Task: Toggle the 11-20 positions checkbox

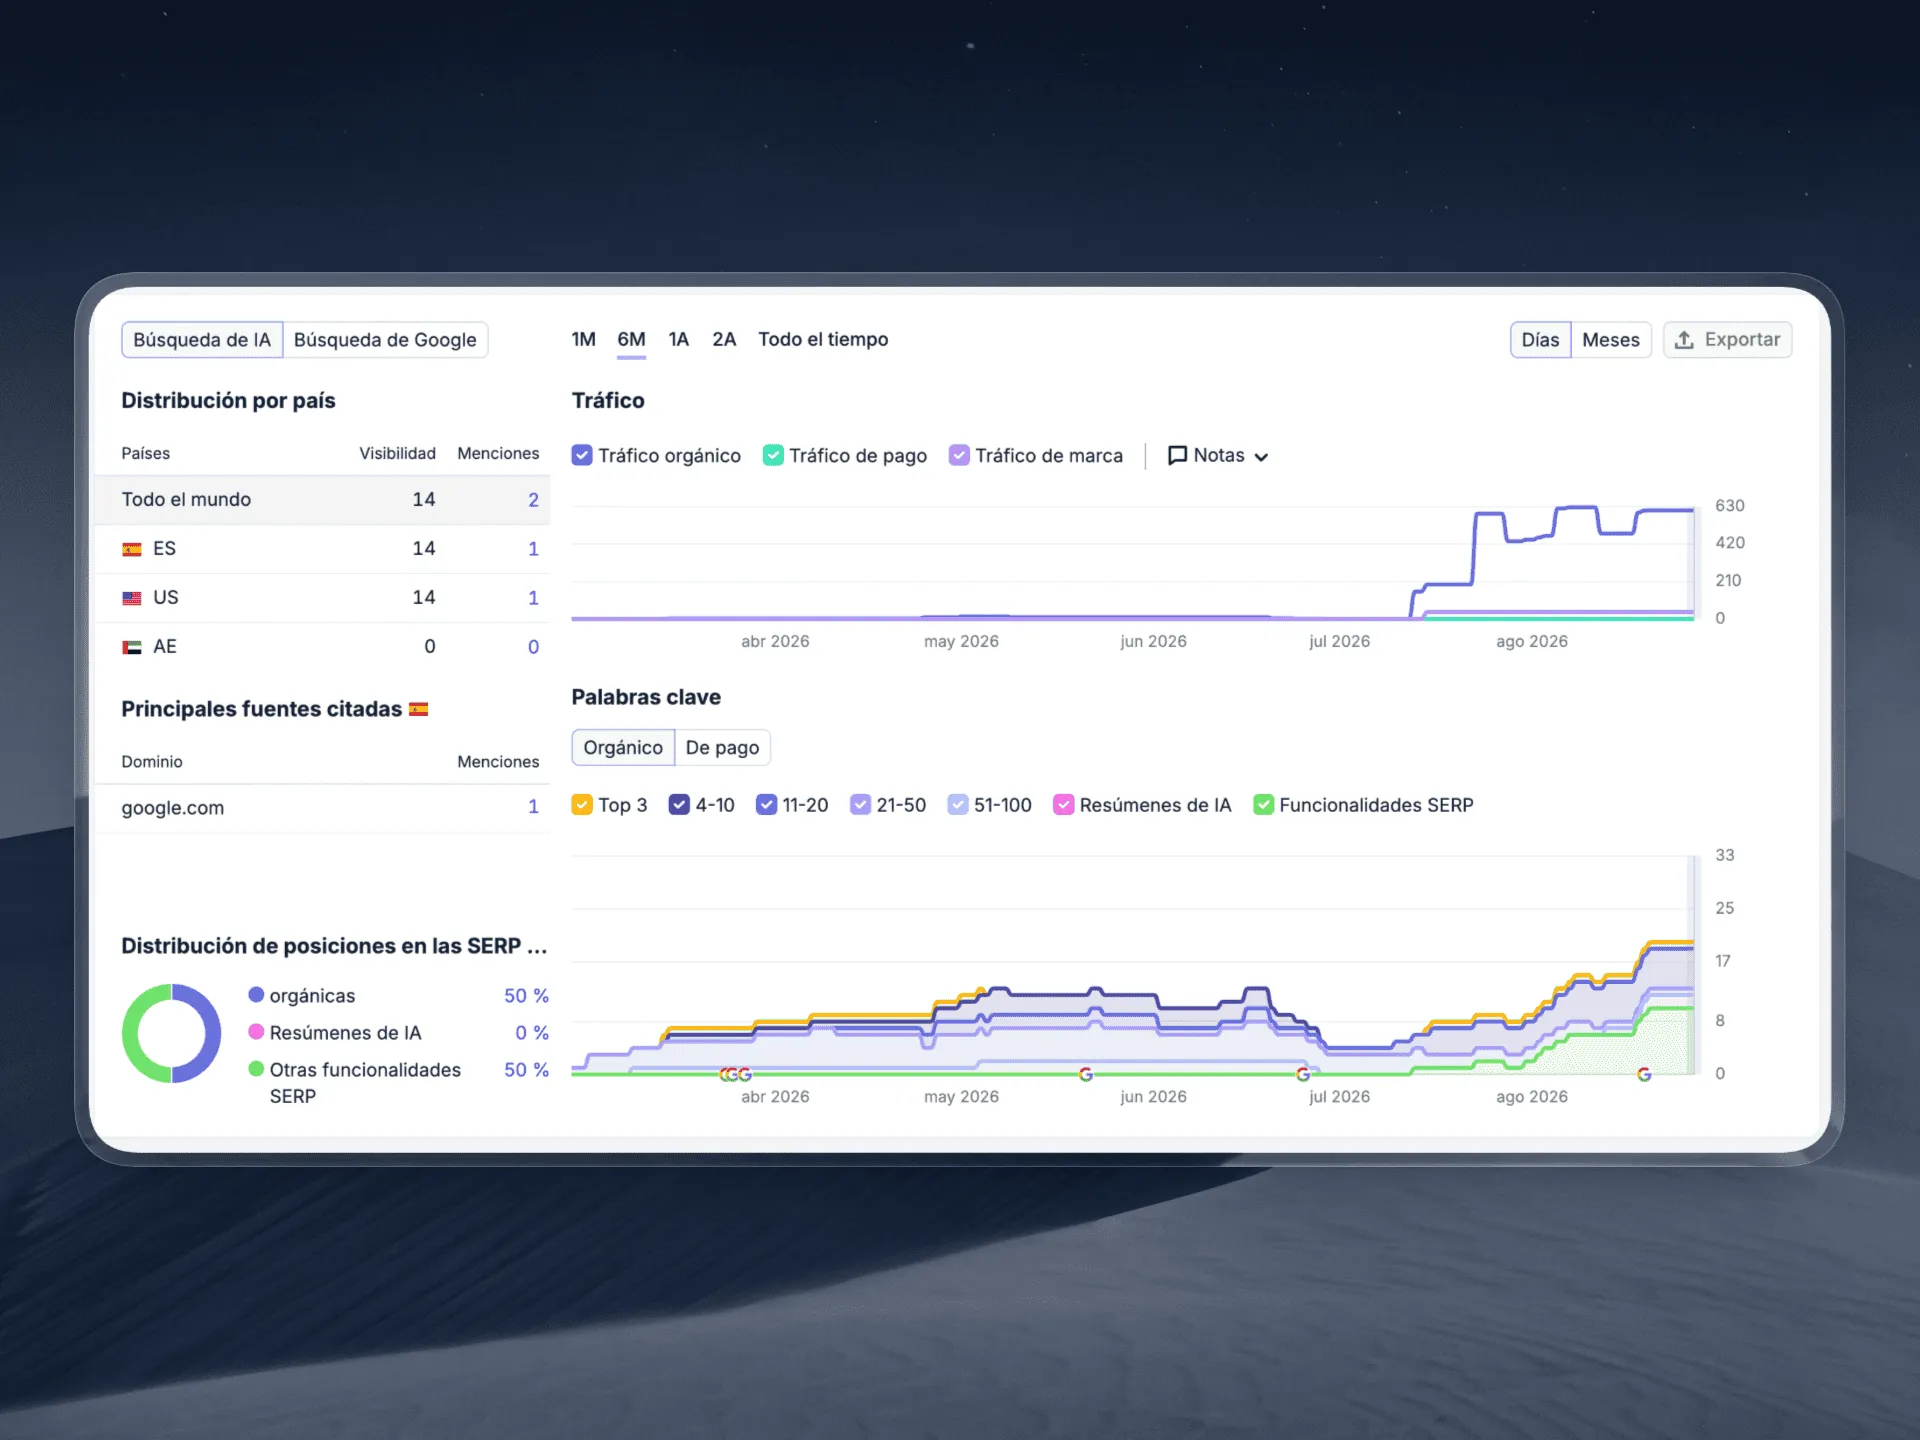Action: pos(766,805)
